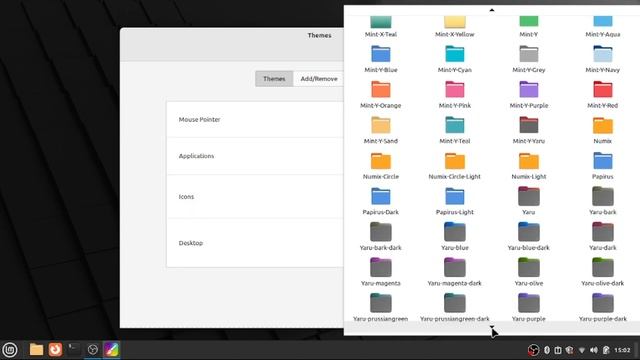Select the Yaru-olive icon theme
Screen dimensions: 640x360
tap(529, 272)
